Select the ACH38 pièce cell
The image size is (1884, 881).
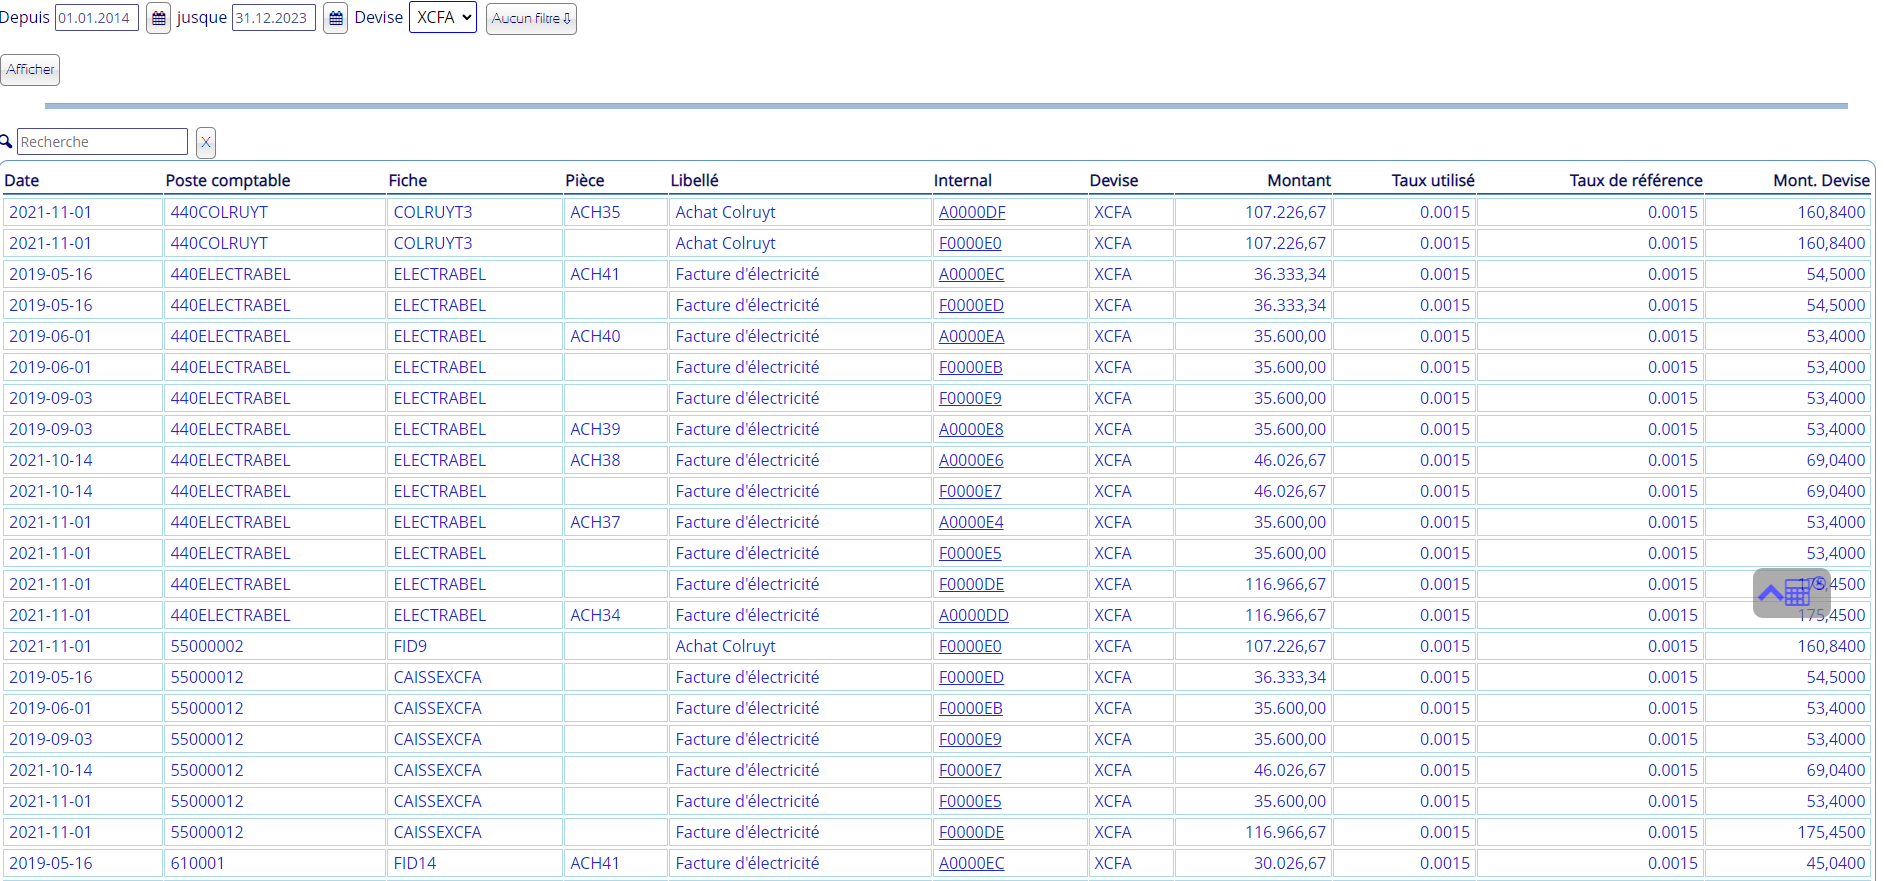pos(615,460)
